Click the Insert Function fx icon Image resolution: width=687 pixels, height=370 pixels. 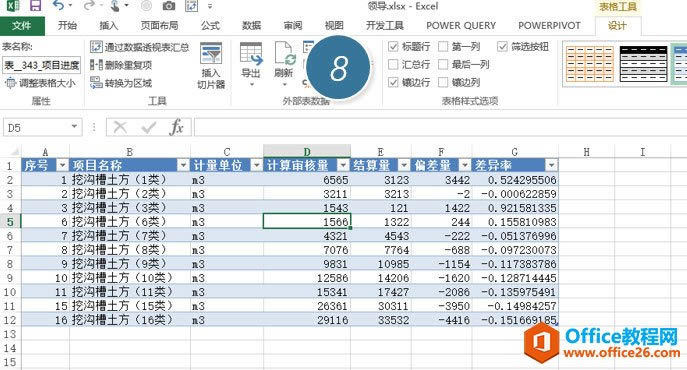[176, 128]
